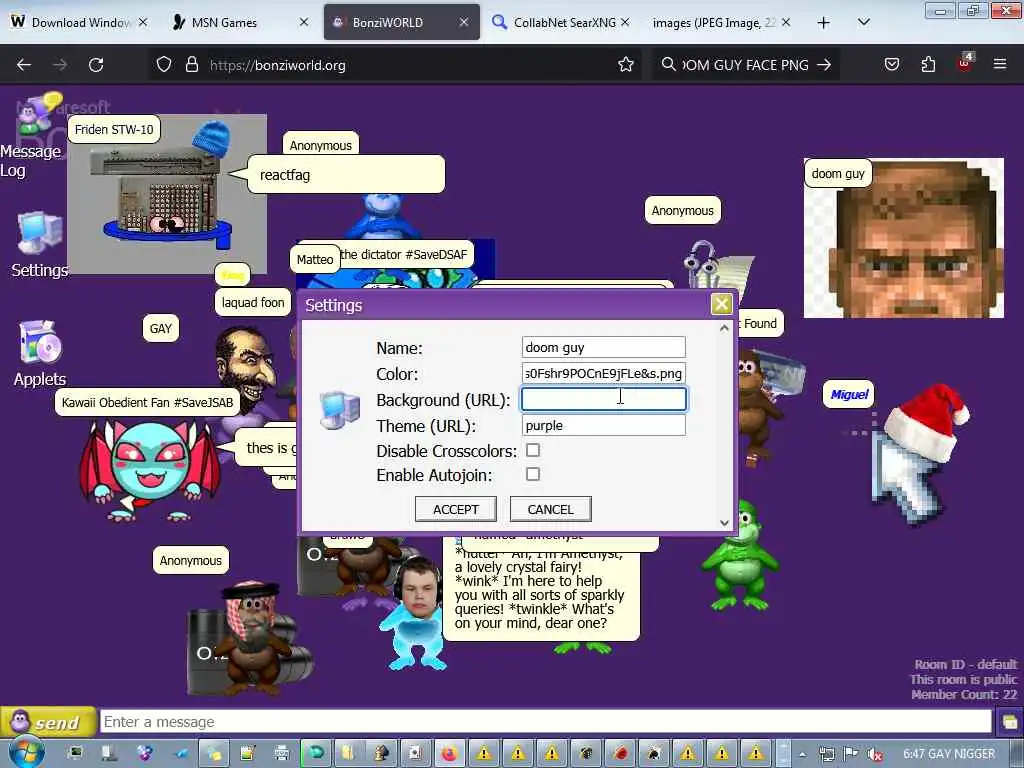Click the CANCEL button

[x=551, y=509]
